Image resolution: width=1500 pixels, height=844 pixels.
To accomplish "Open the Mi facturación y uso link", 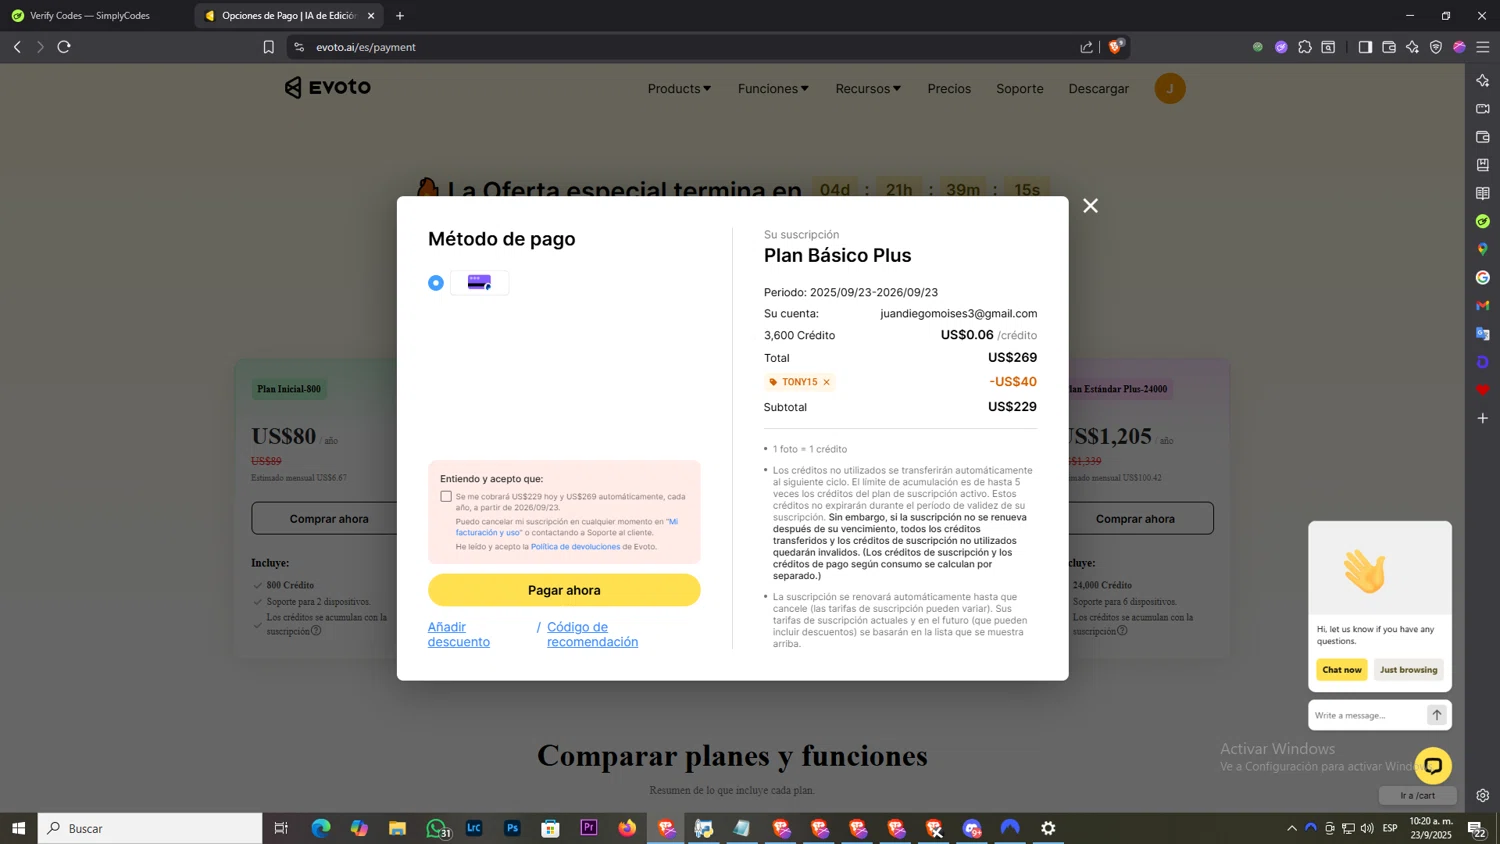I will coord(566,527).
